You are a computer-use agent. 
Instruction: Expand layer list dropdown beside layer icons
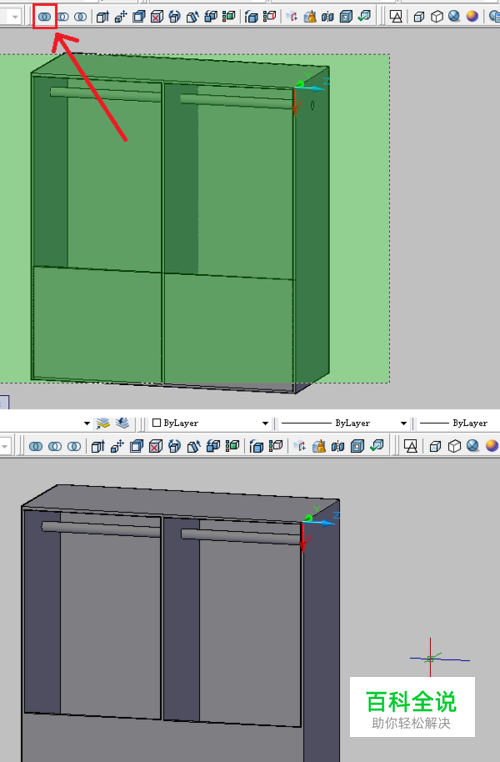(87, 423)
